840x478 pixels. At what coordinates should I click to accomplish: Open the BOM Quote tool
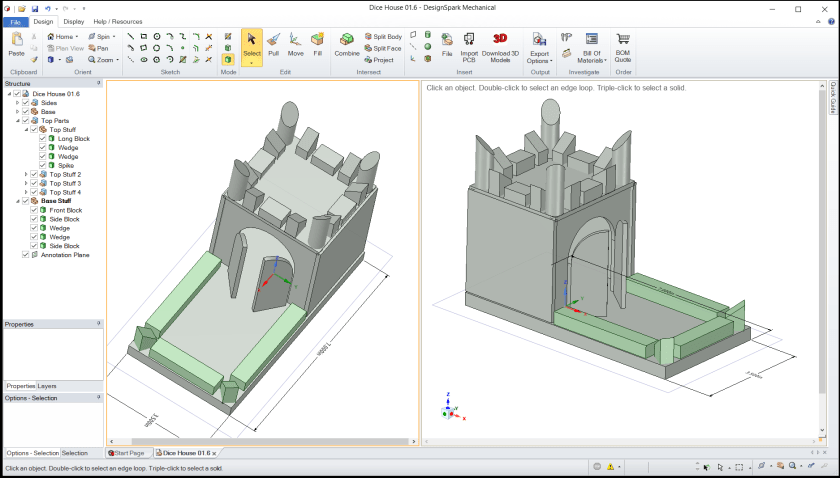tap(623, 45)
